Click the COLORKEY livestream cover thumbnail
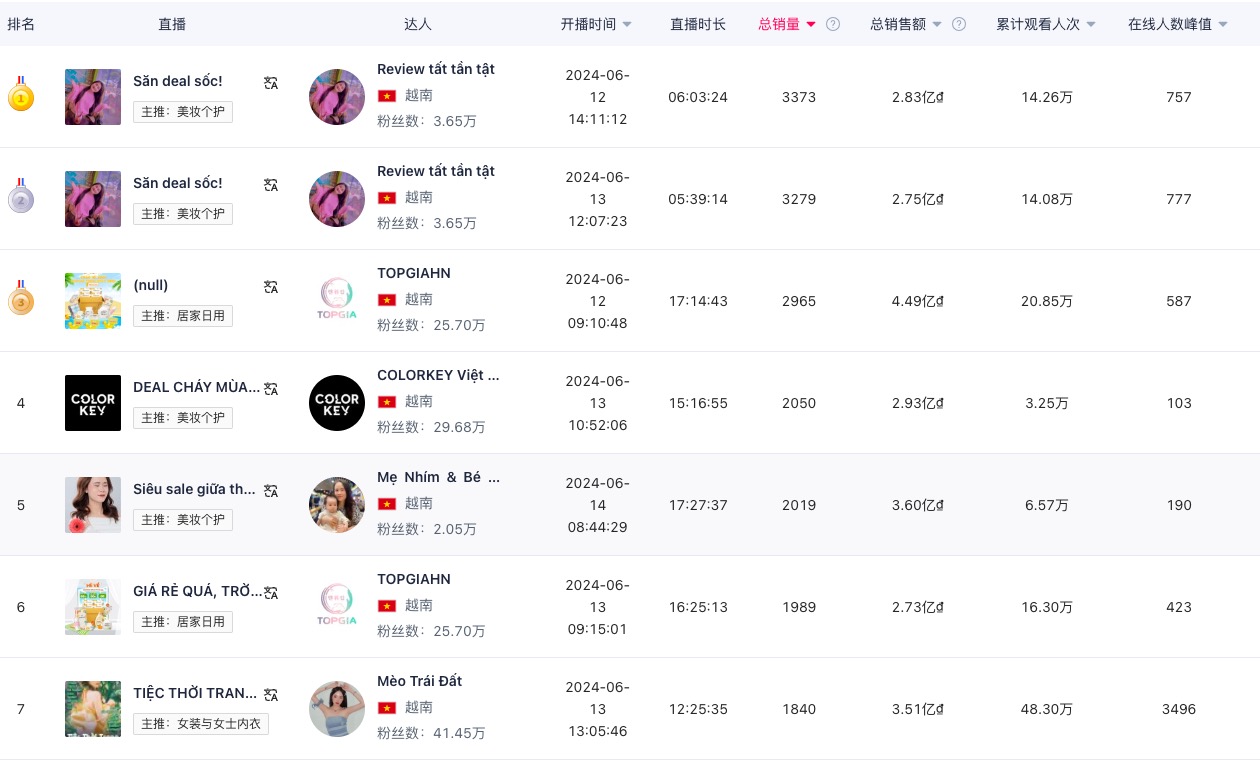 pos(93,403)
